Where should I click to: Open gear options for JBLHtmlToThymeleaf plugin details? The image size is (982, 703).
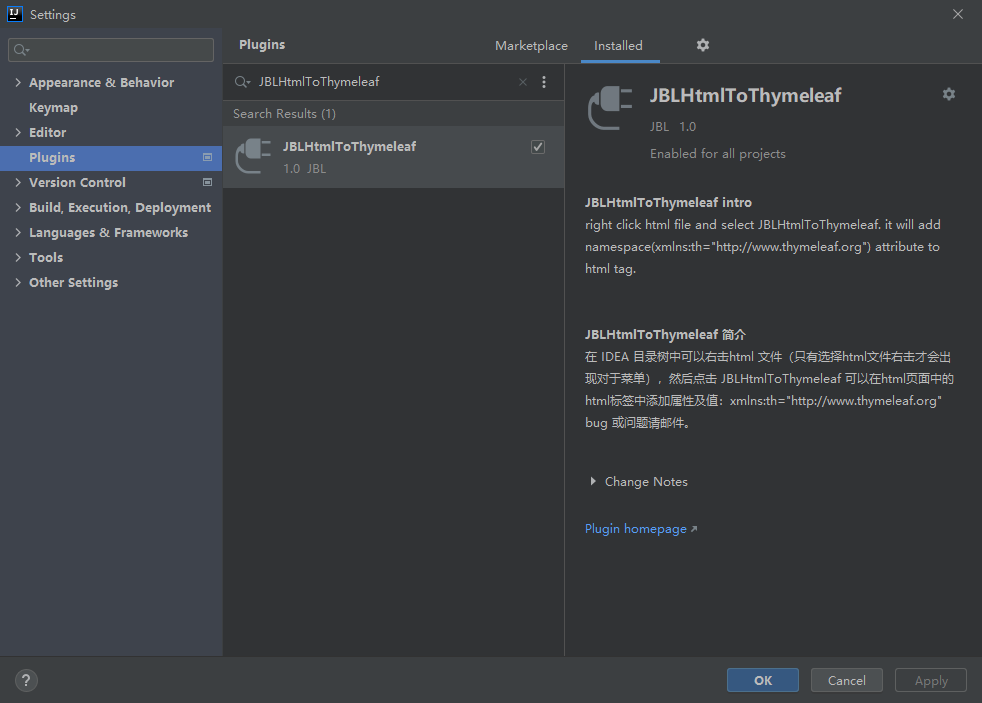949,94
